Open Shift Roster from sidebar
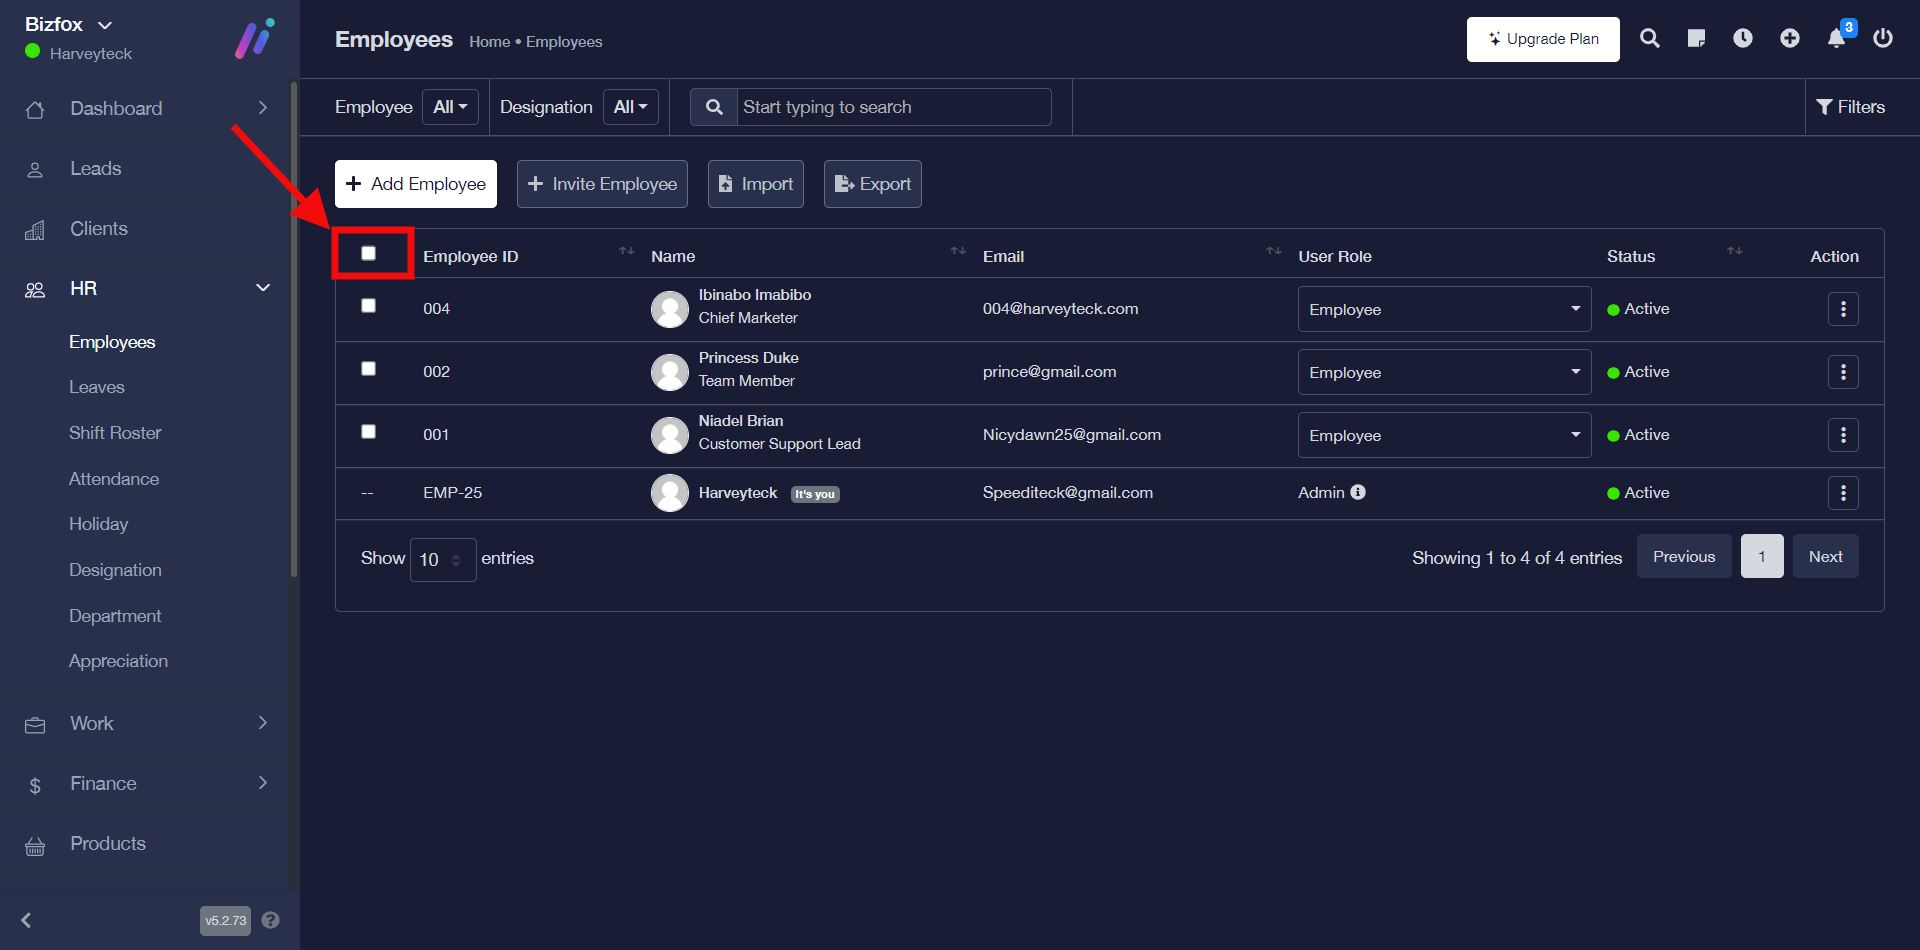 pos(115,433)
